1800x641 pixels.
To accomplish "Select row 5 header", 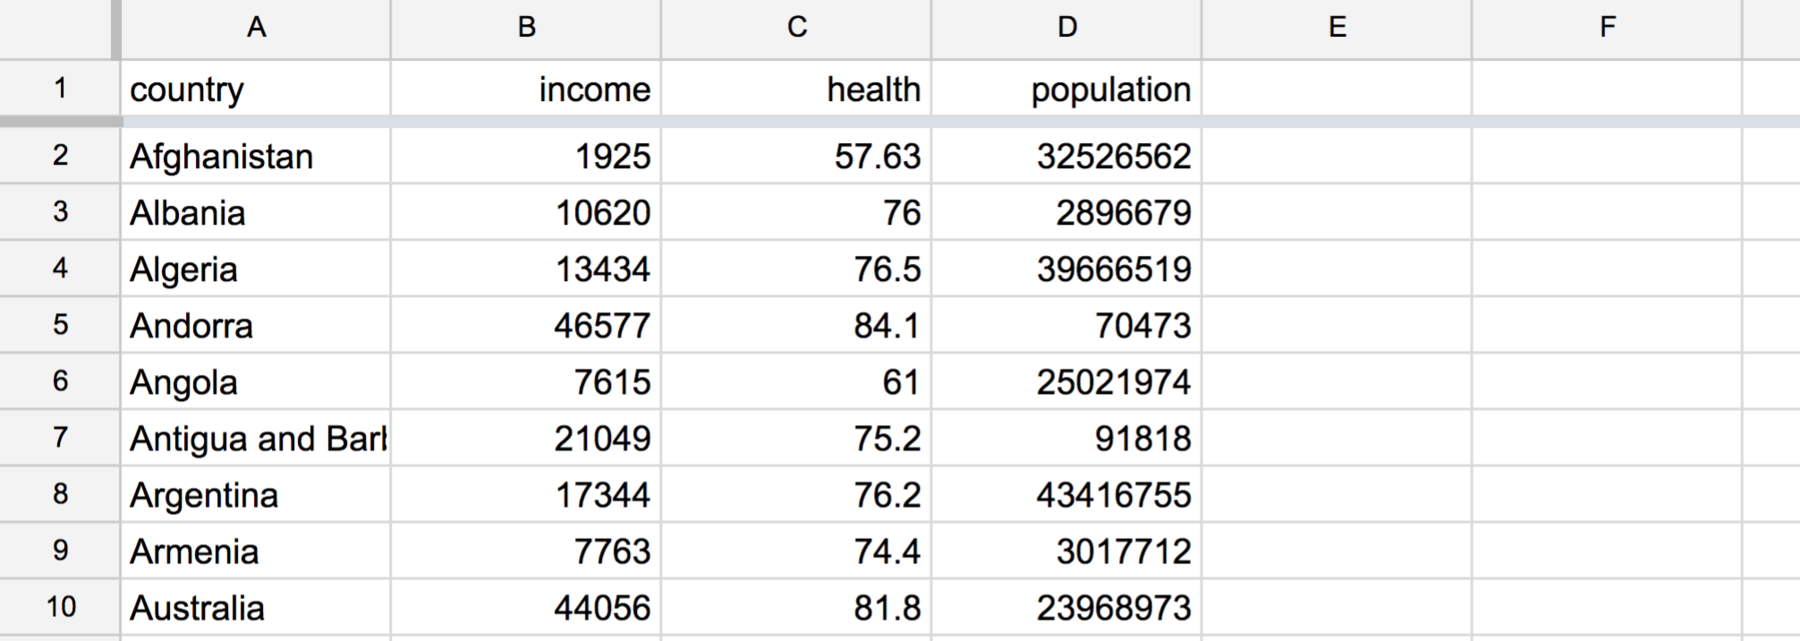I will coord(59,325).
